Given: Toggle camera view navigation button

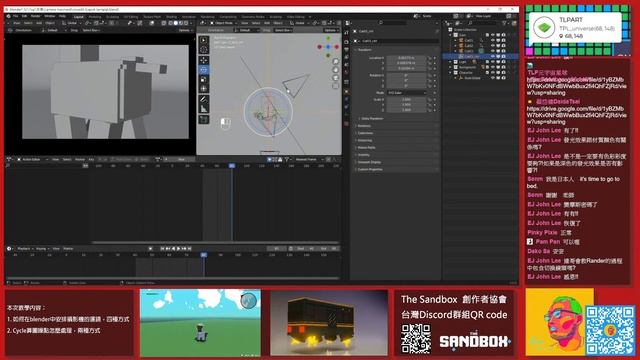Looking at the screenshot, I should tap(336, 78).
